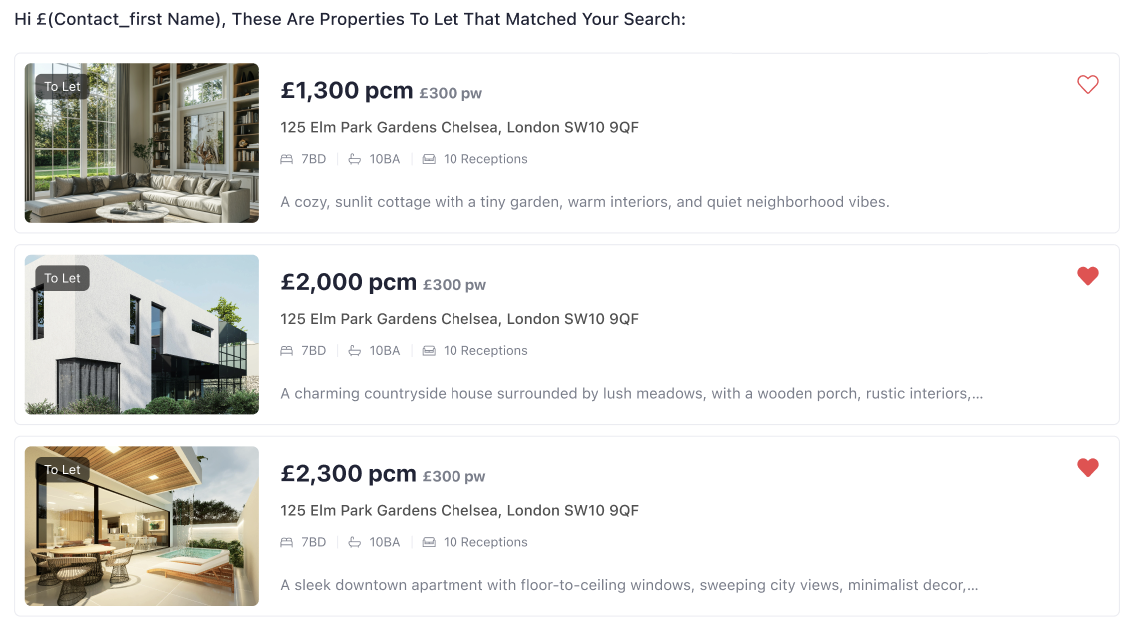
Task: Click To Let badge on first photo
Action: (62, 87)
